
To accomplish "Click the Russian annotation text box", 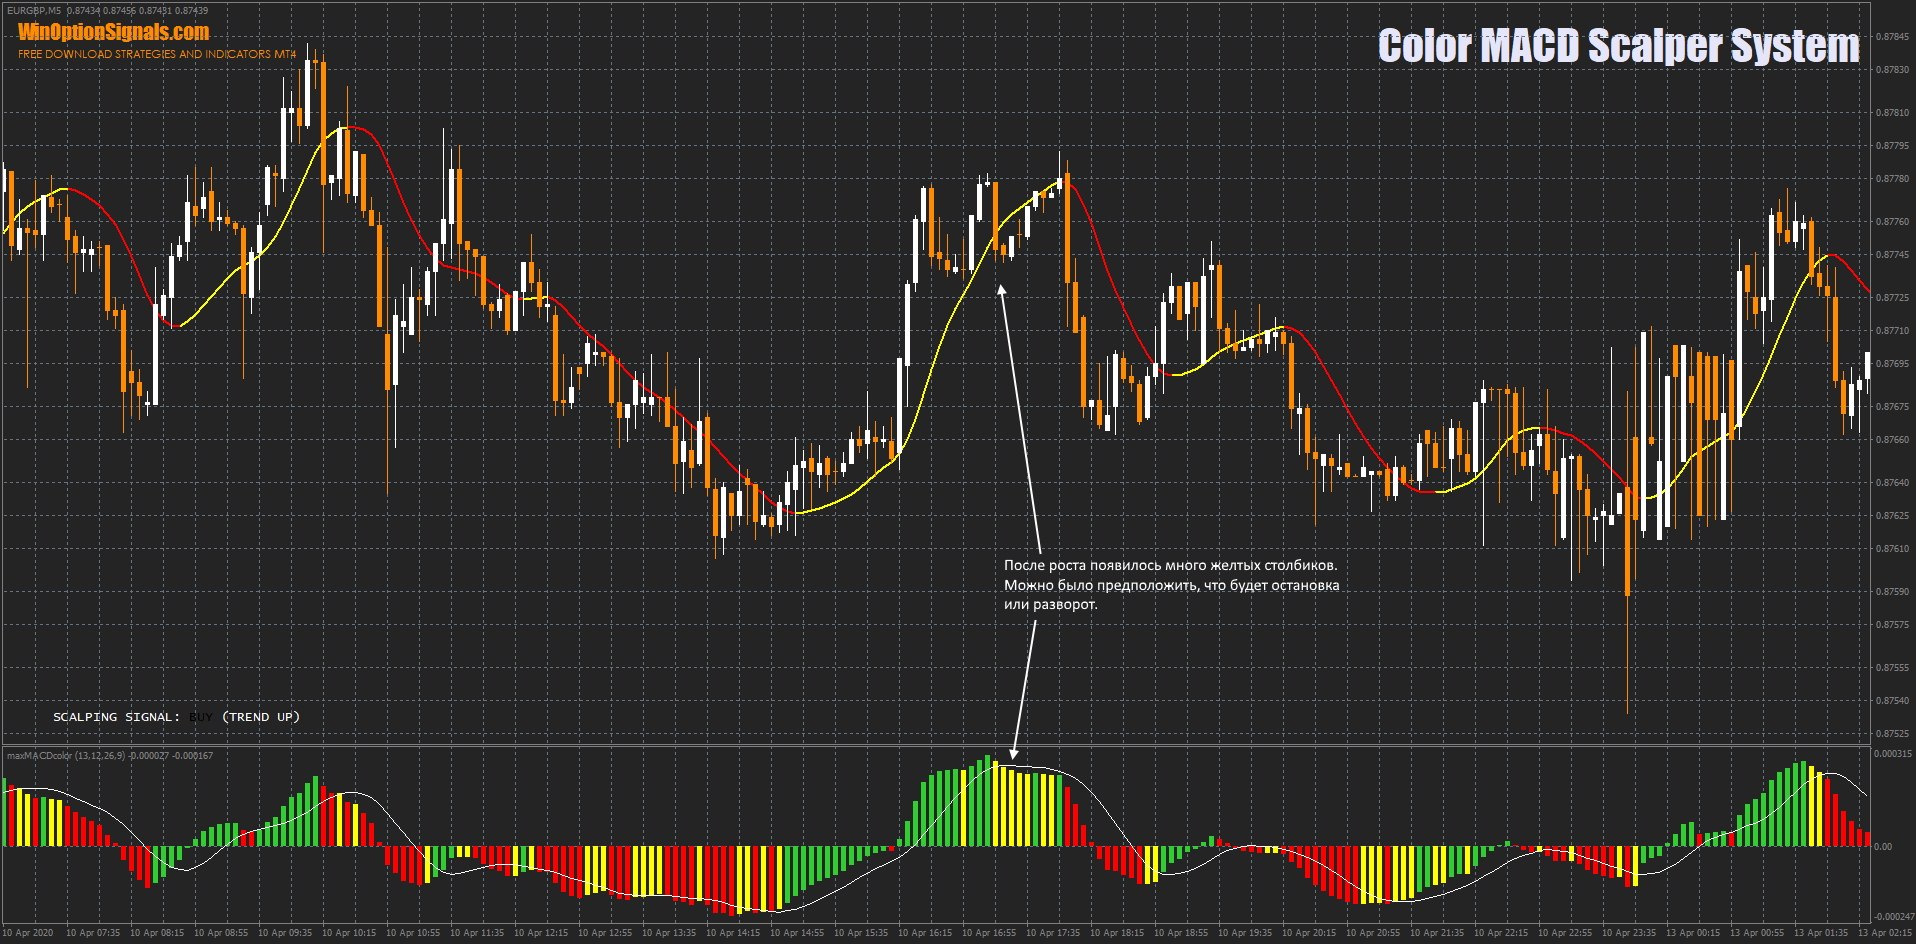I will (1171, 585).
